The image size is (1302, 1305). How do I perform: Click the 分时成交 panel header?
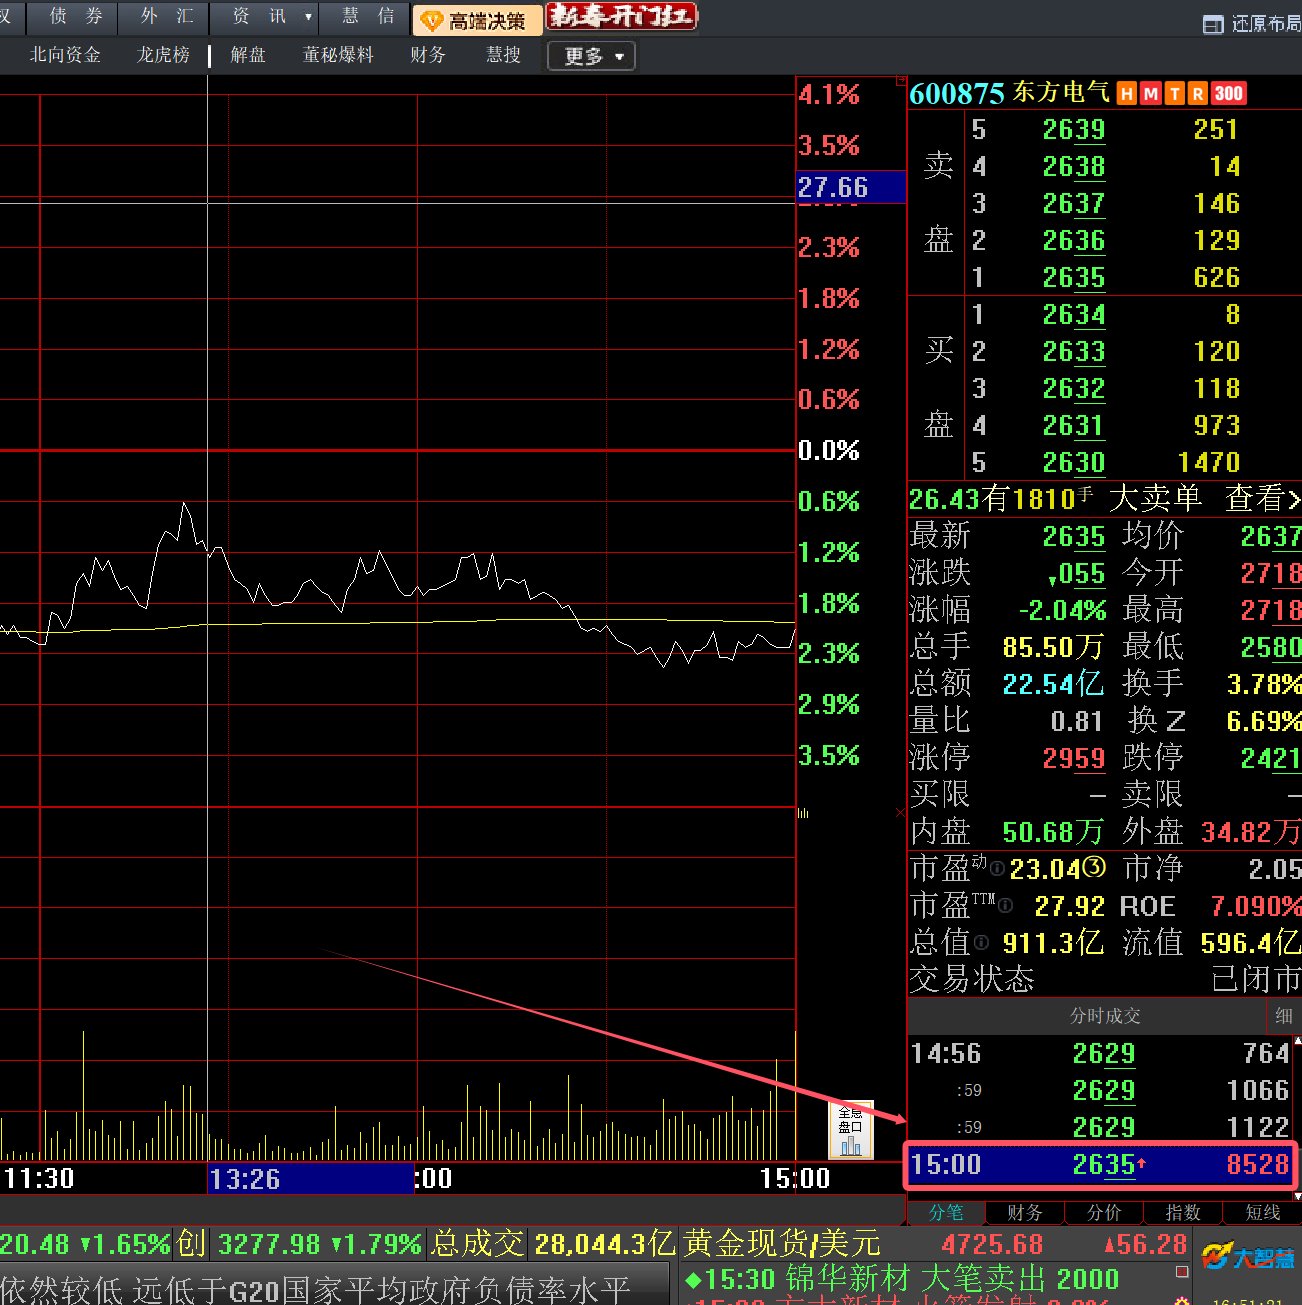tap(1105, 1016)
